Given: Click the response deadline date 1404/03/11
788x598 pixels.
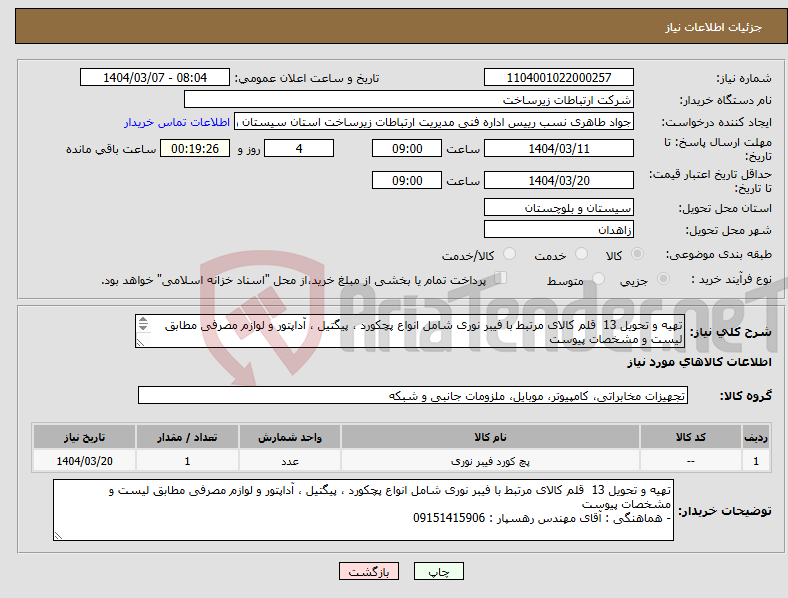Looking at the screenshot, I should [558, 148].
